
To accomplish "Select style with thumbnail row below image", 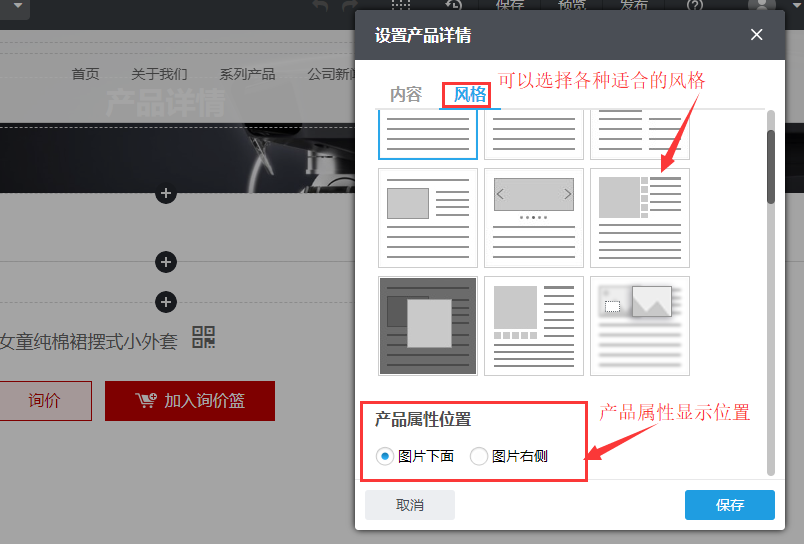I will (534, 326).
